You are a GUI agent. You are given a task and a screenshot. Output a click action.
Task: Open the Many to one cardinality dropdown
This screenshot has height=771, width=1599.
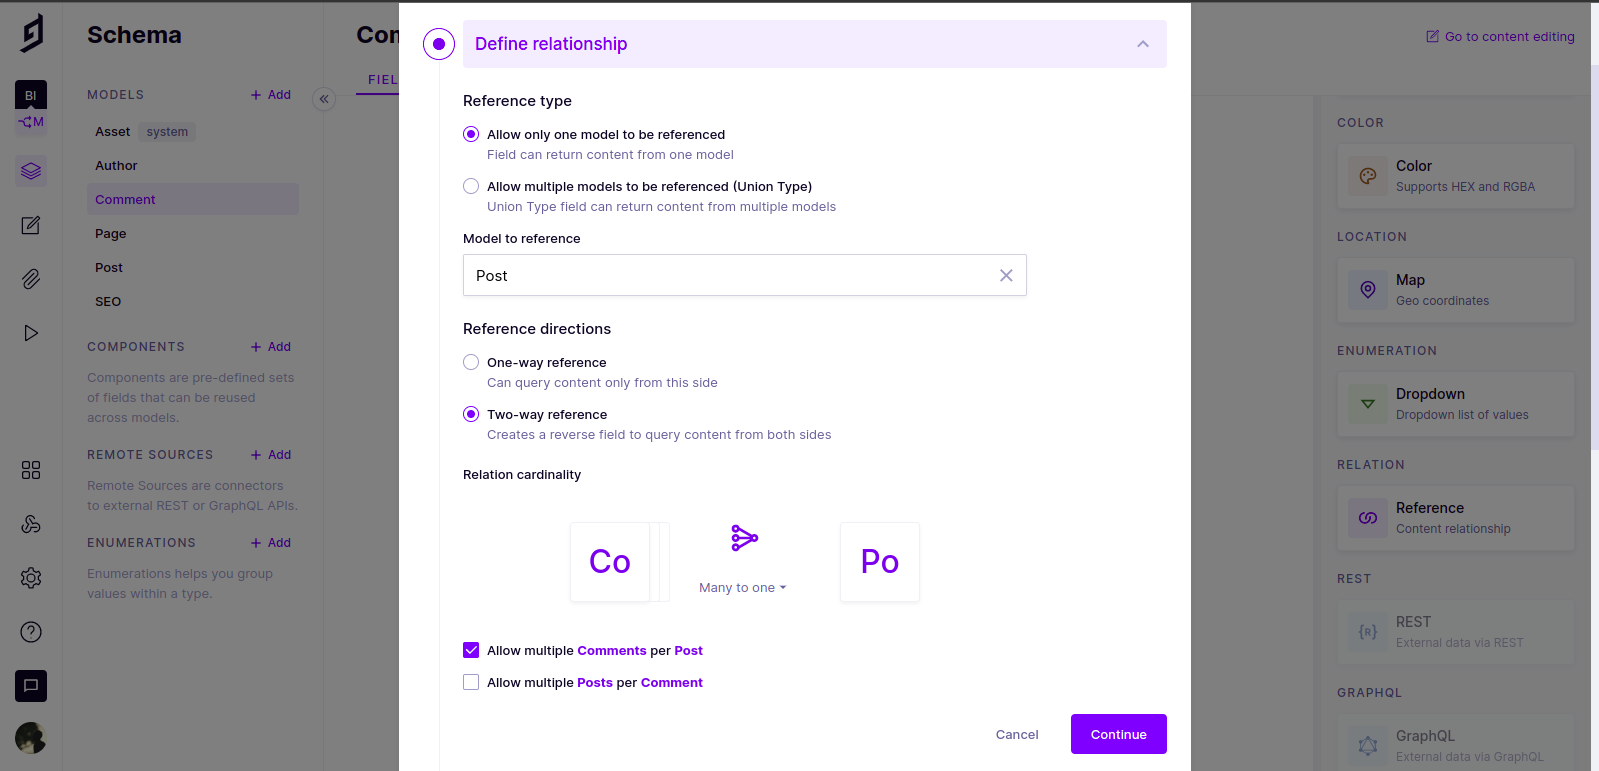(743, 587)
